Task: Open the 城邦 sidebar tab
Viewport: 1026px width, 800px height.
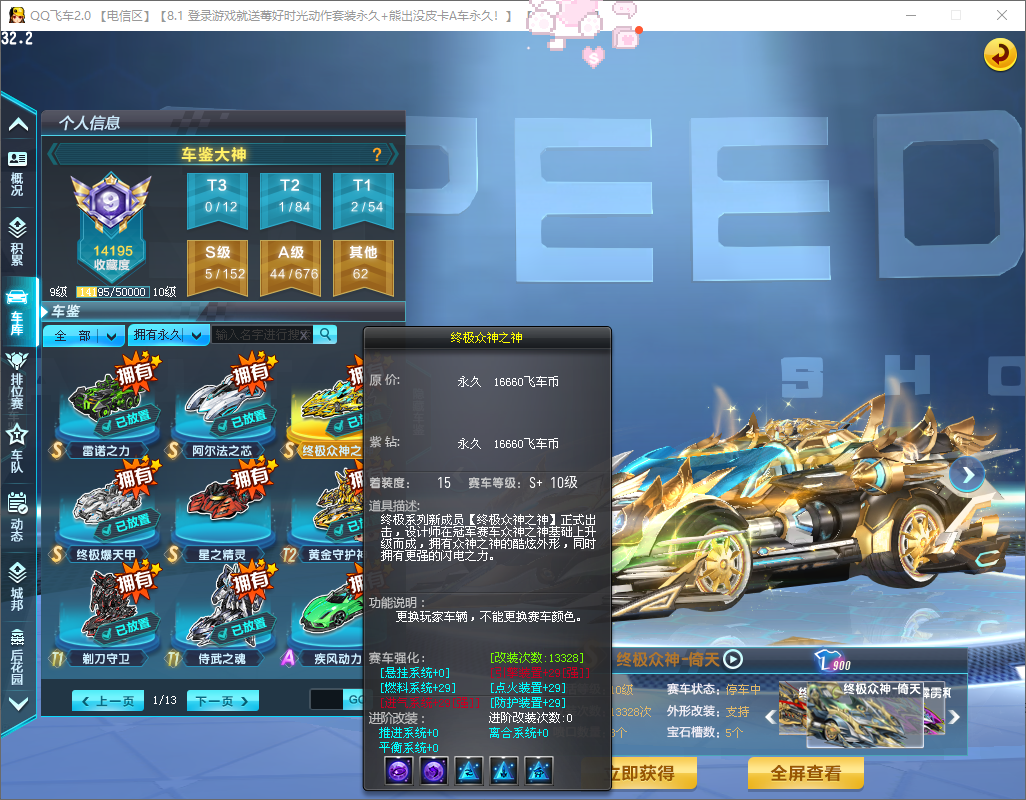Action: tap(17, 585)
